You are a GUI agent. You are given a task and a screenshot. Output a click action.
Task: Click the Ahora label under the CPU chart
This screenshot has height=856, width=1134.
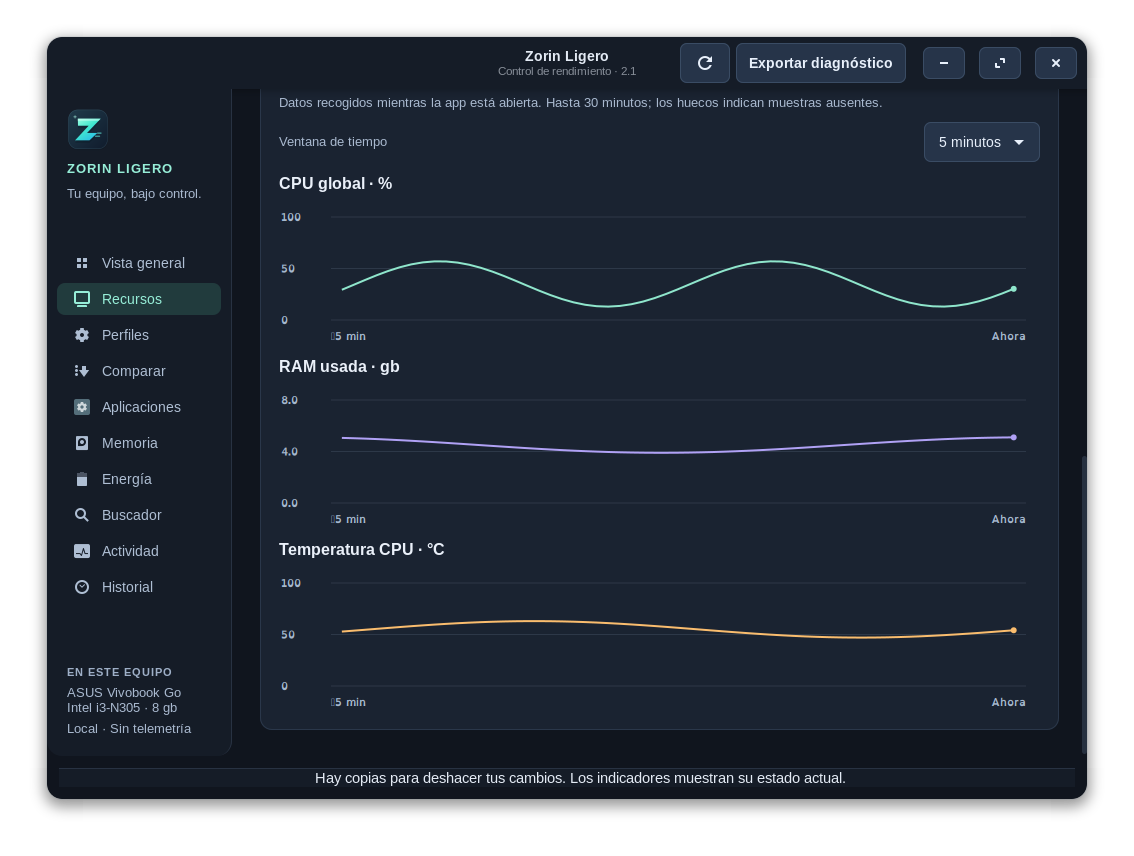(x=1008, y=336)
